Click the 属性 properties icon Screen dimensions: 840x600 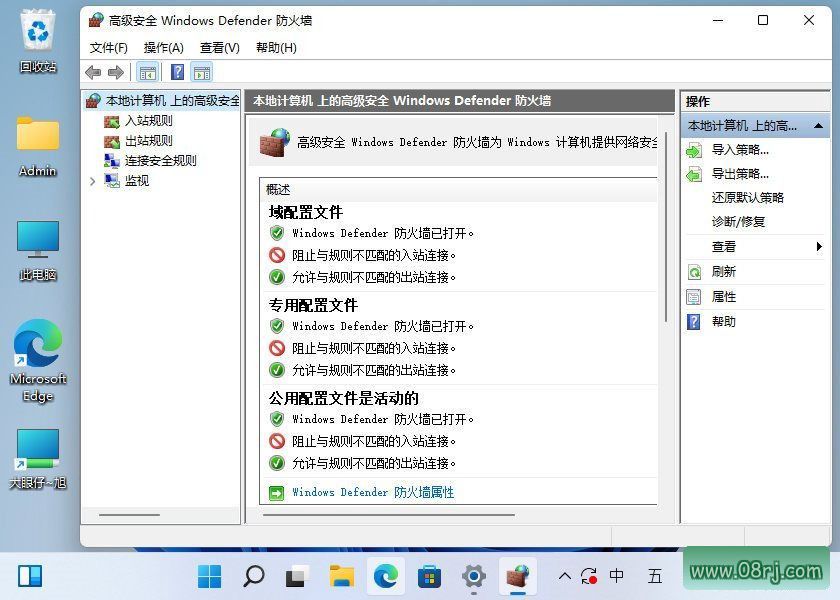click(694, 297)
